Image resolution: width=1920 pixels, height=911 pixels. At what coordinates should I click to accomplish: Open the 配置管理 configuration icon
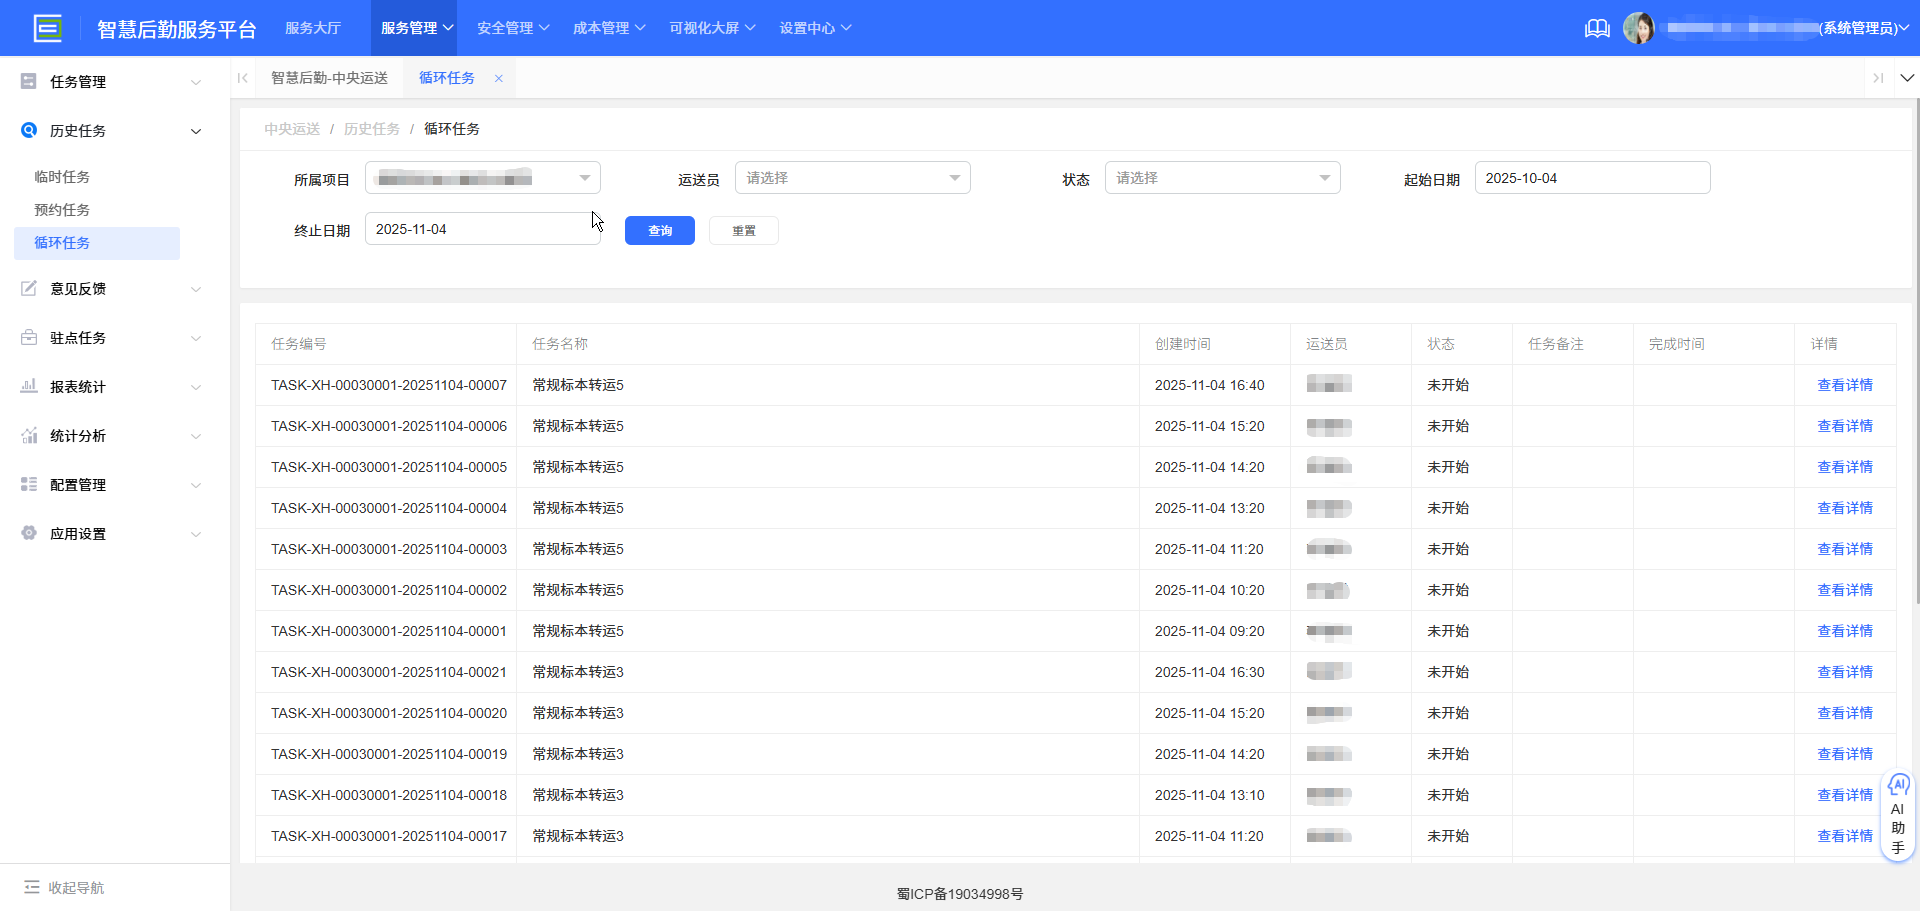point(28,484)
